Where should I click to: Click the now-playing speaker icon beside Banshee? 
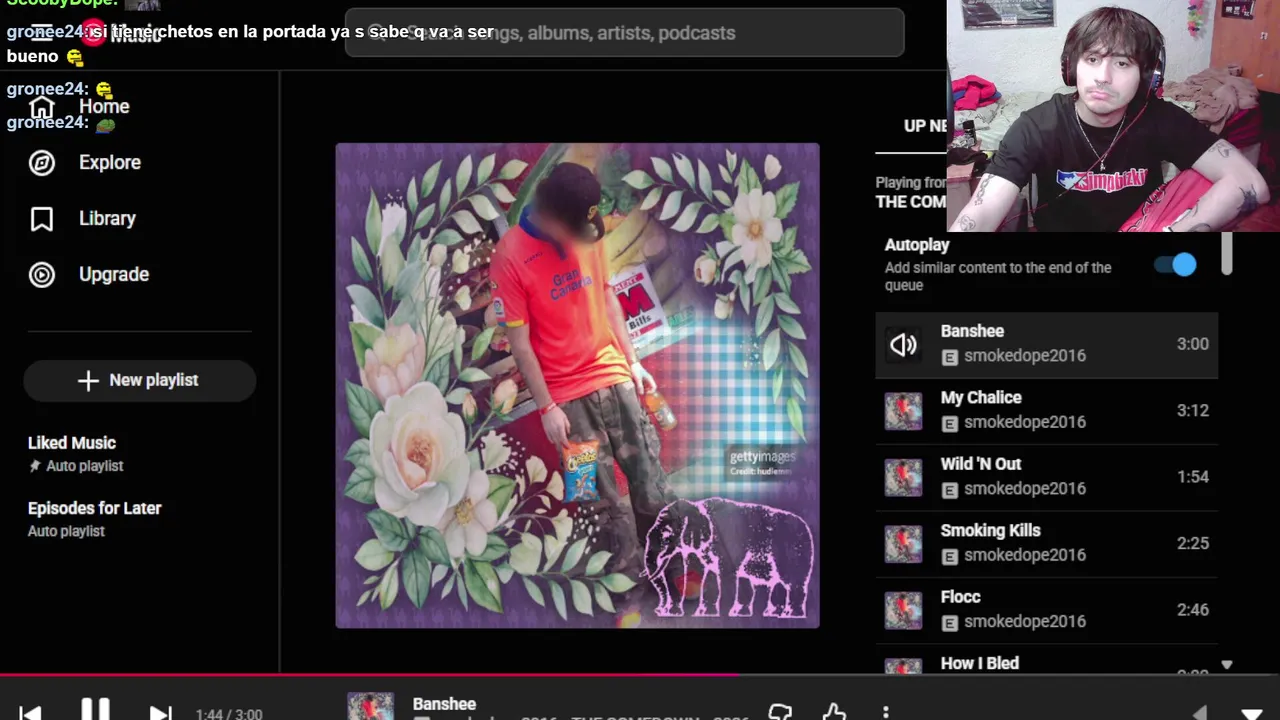coord(903,345)
